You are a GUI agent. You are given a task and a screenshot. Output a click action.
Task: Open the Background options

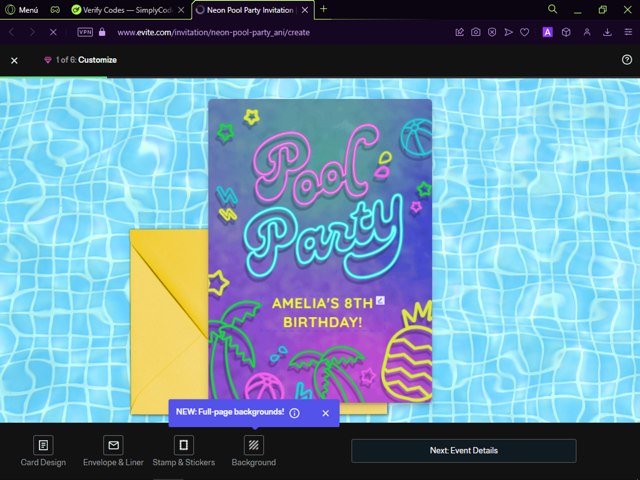coord(254,451)
